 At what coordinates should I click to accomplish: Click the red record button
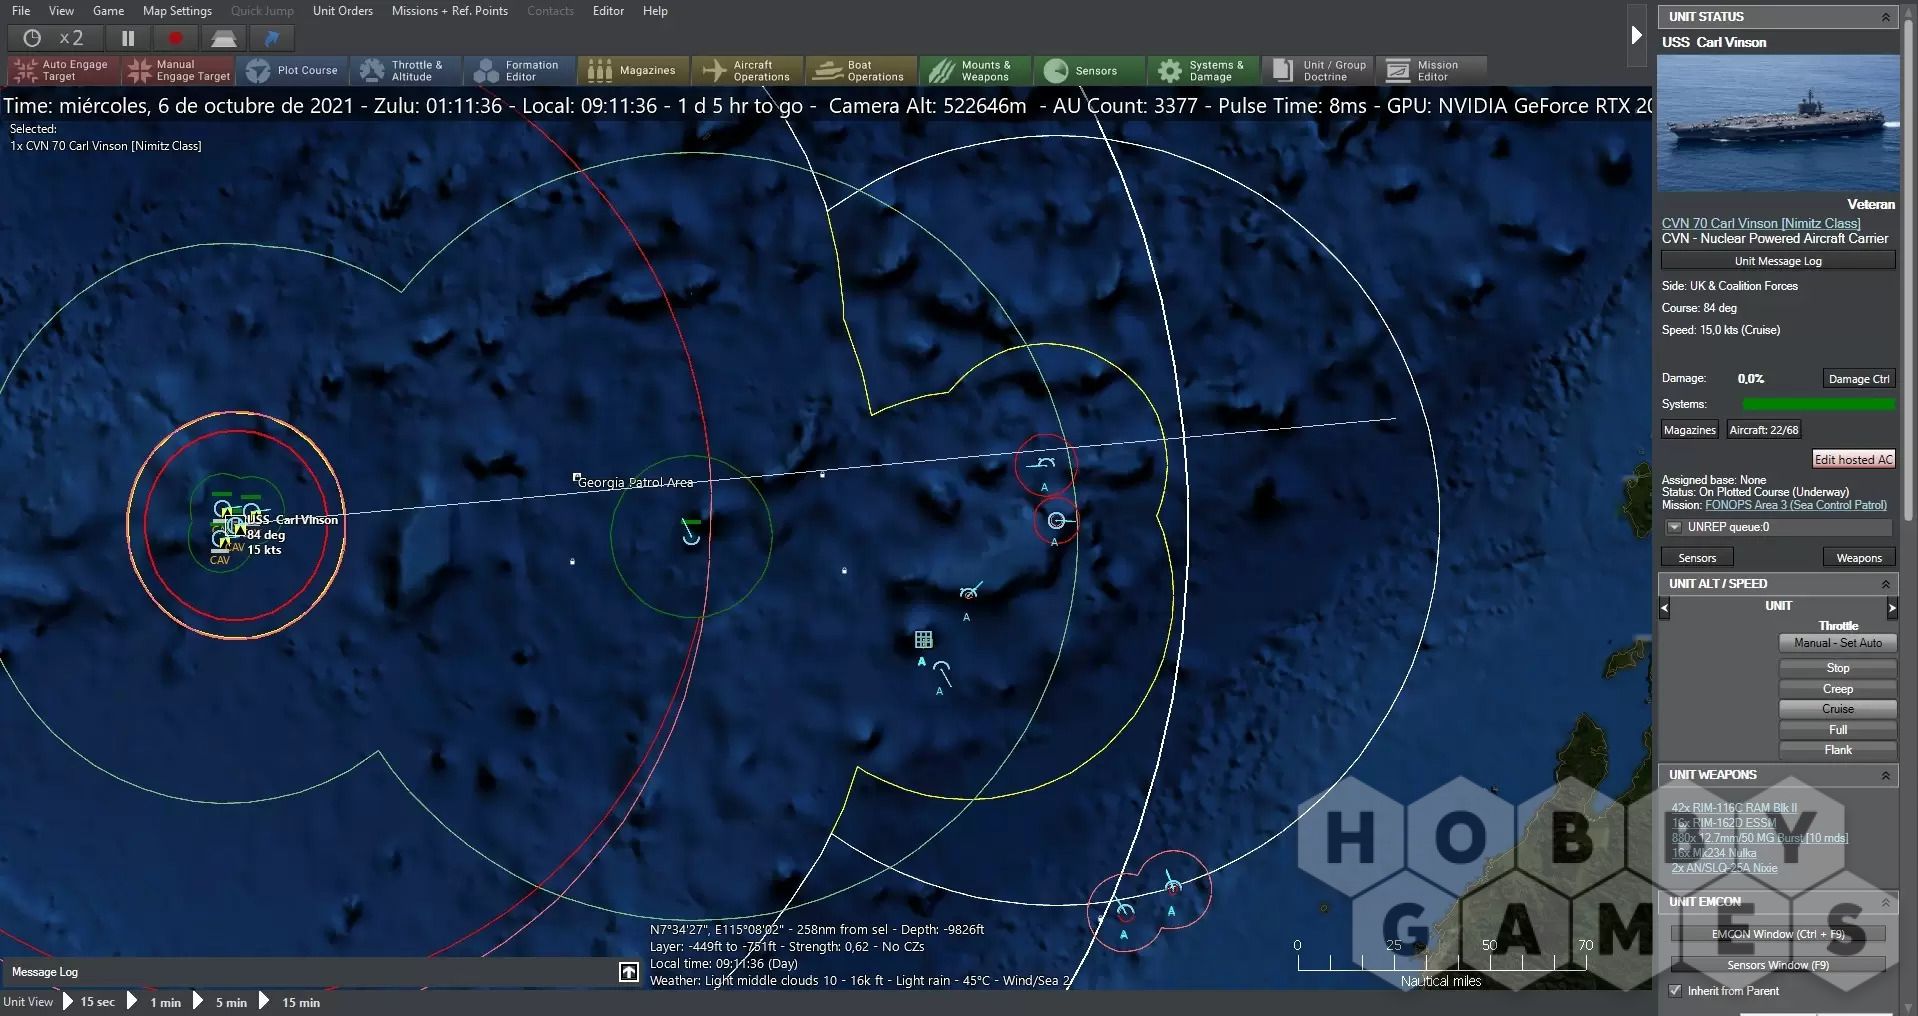[176, 38]
